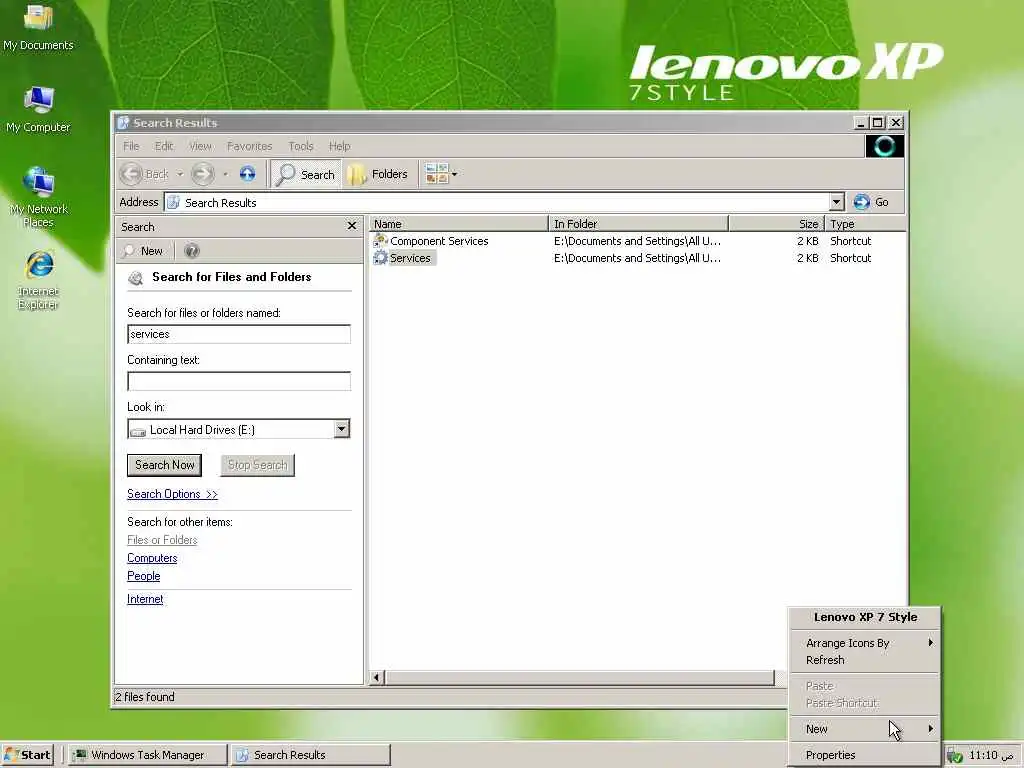This screenshot has height=768, width=1024.
Task: Open the Help menu
Action: click(x=340, y=146)
